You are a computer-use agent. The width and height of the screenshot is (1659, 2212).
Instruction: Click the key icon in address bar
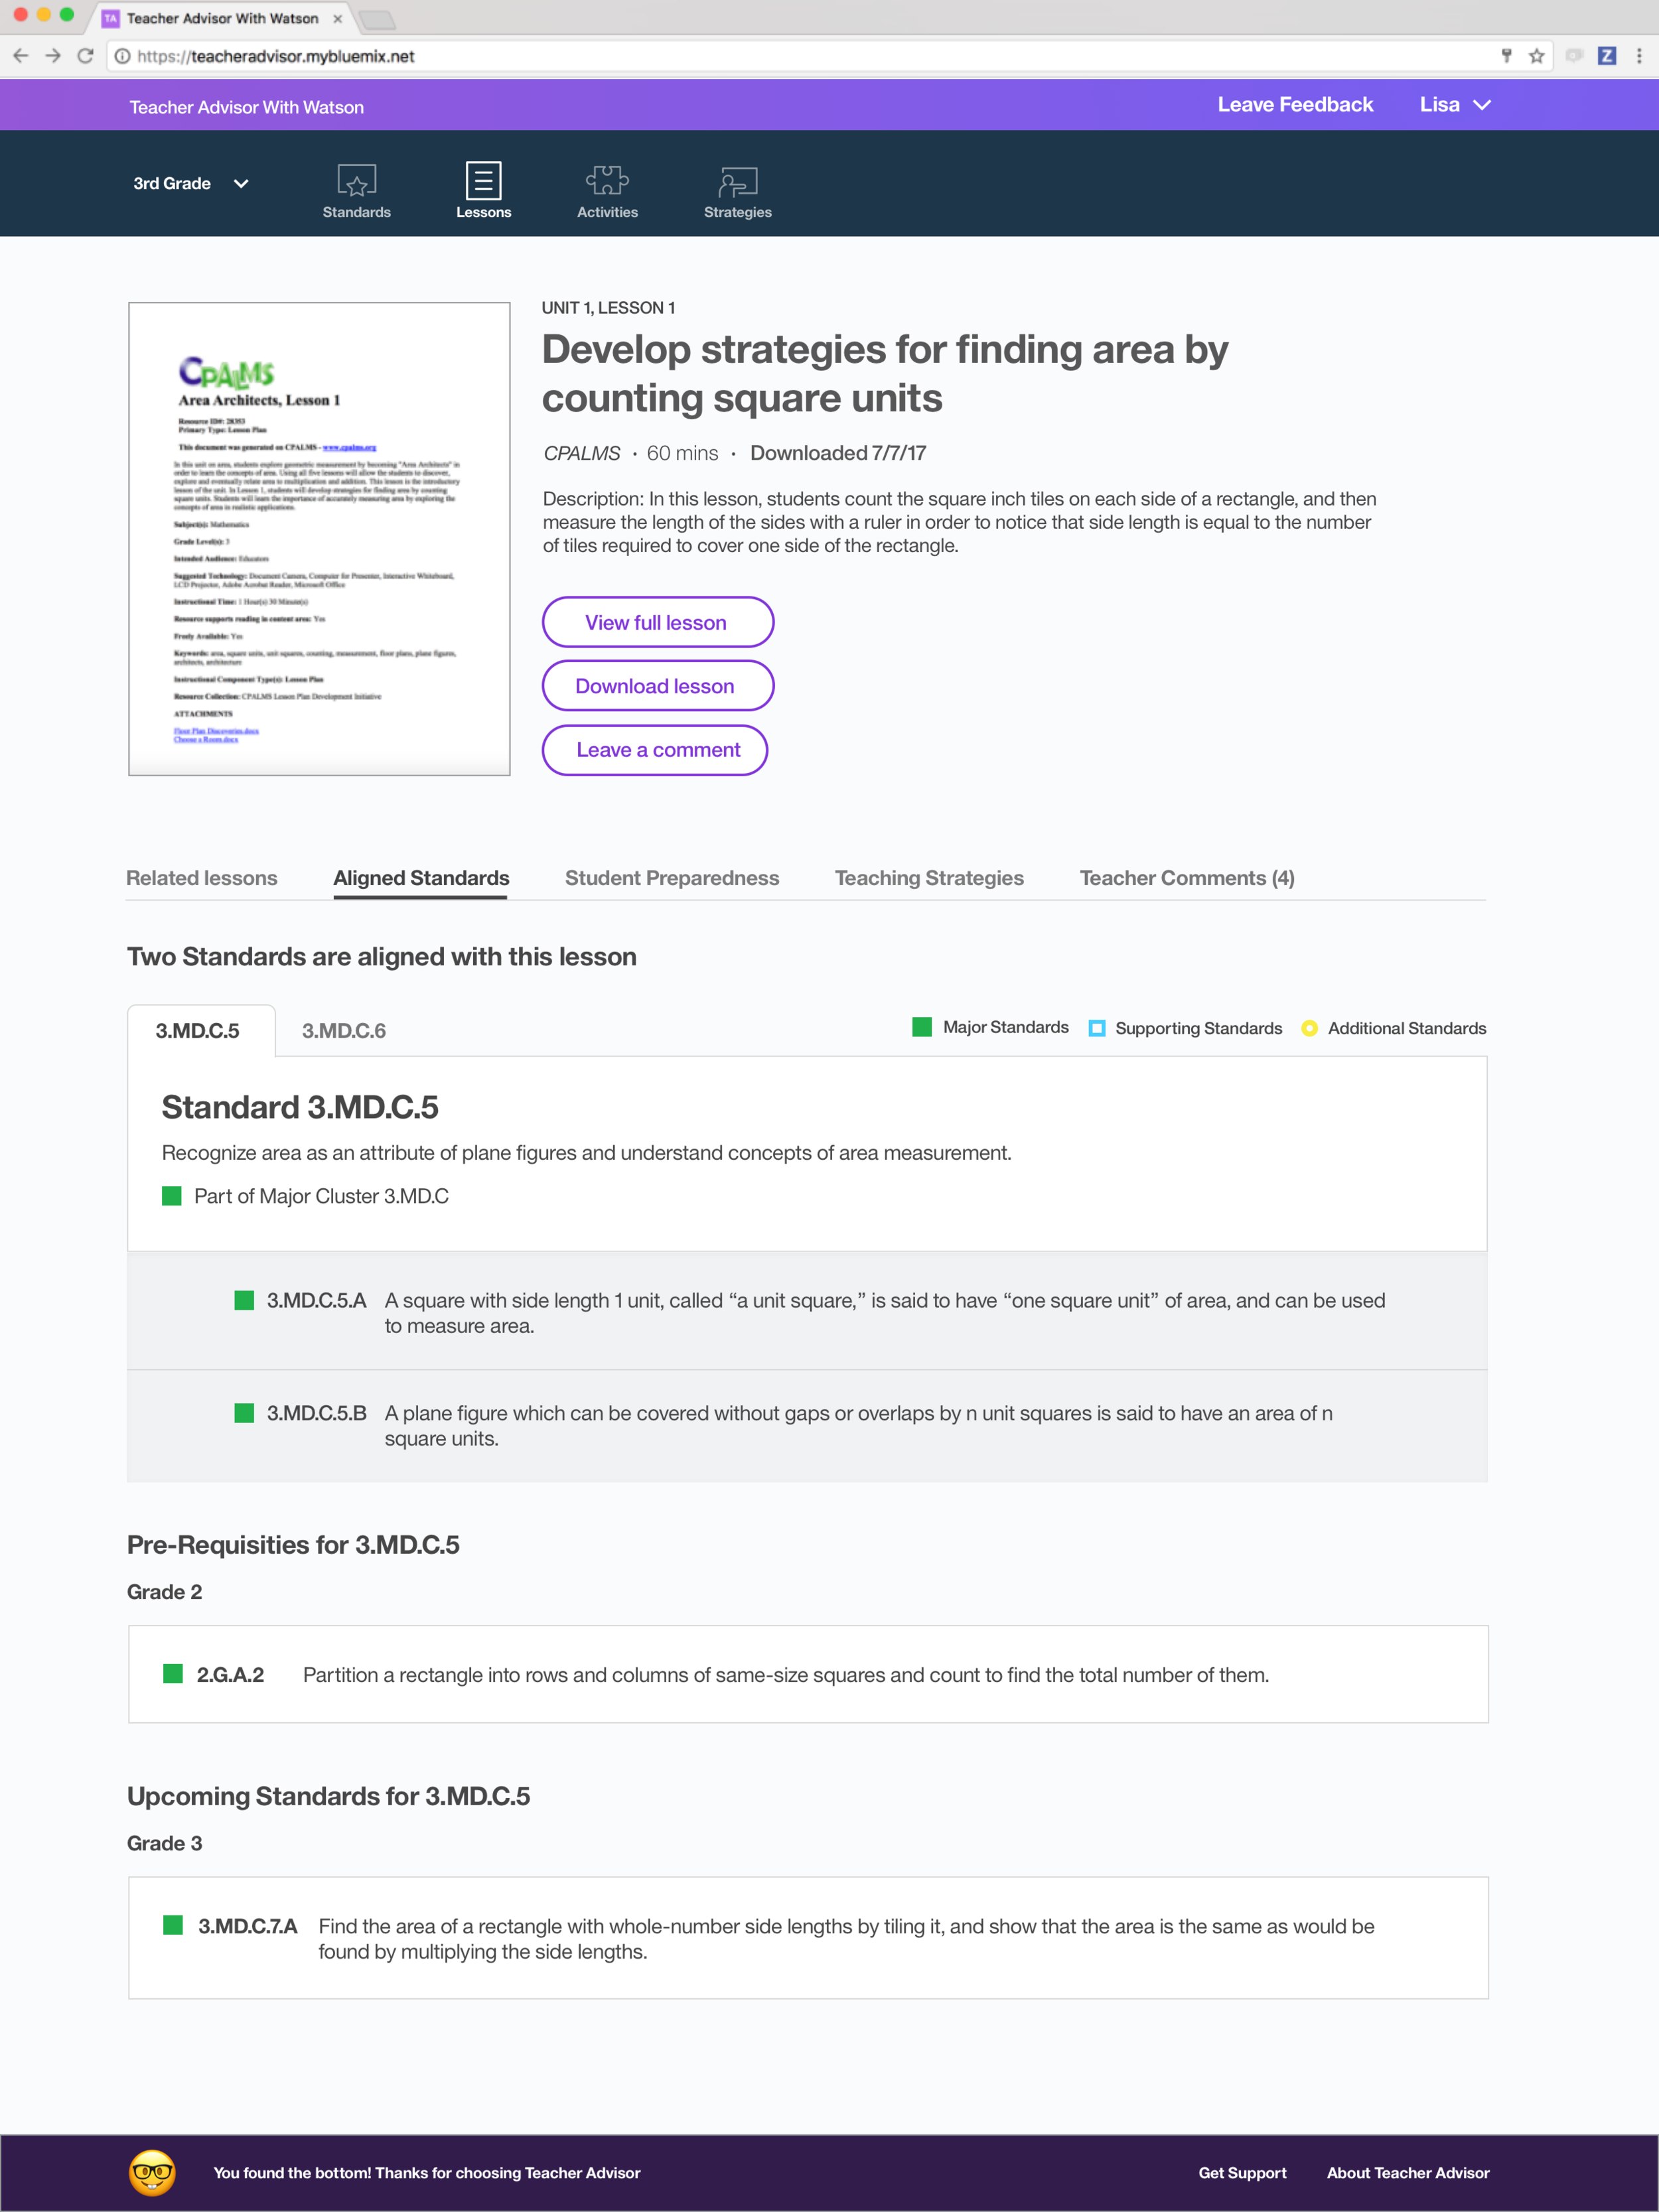tap(1506, 56)
